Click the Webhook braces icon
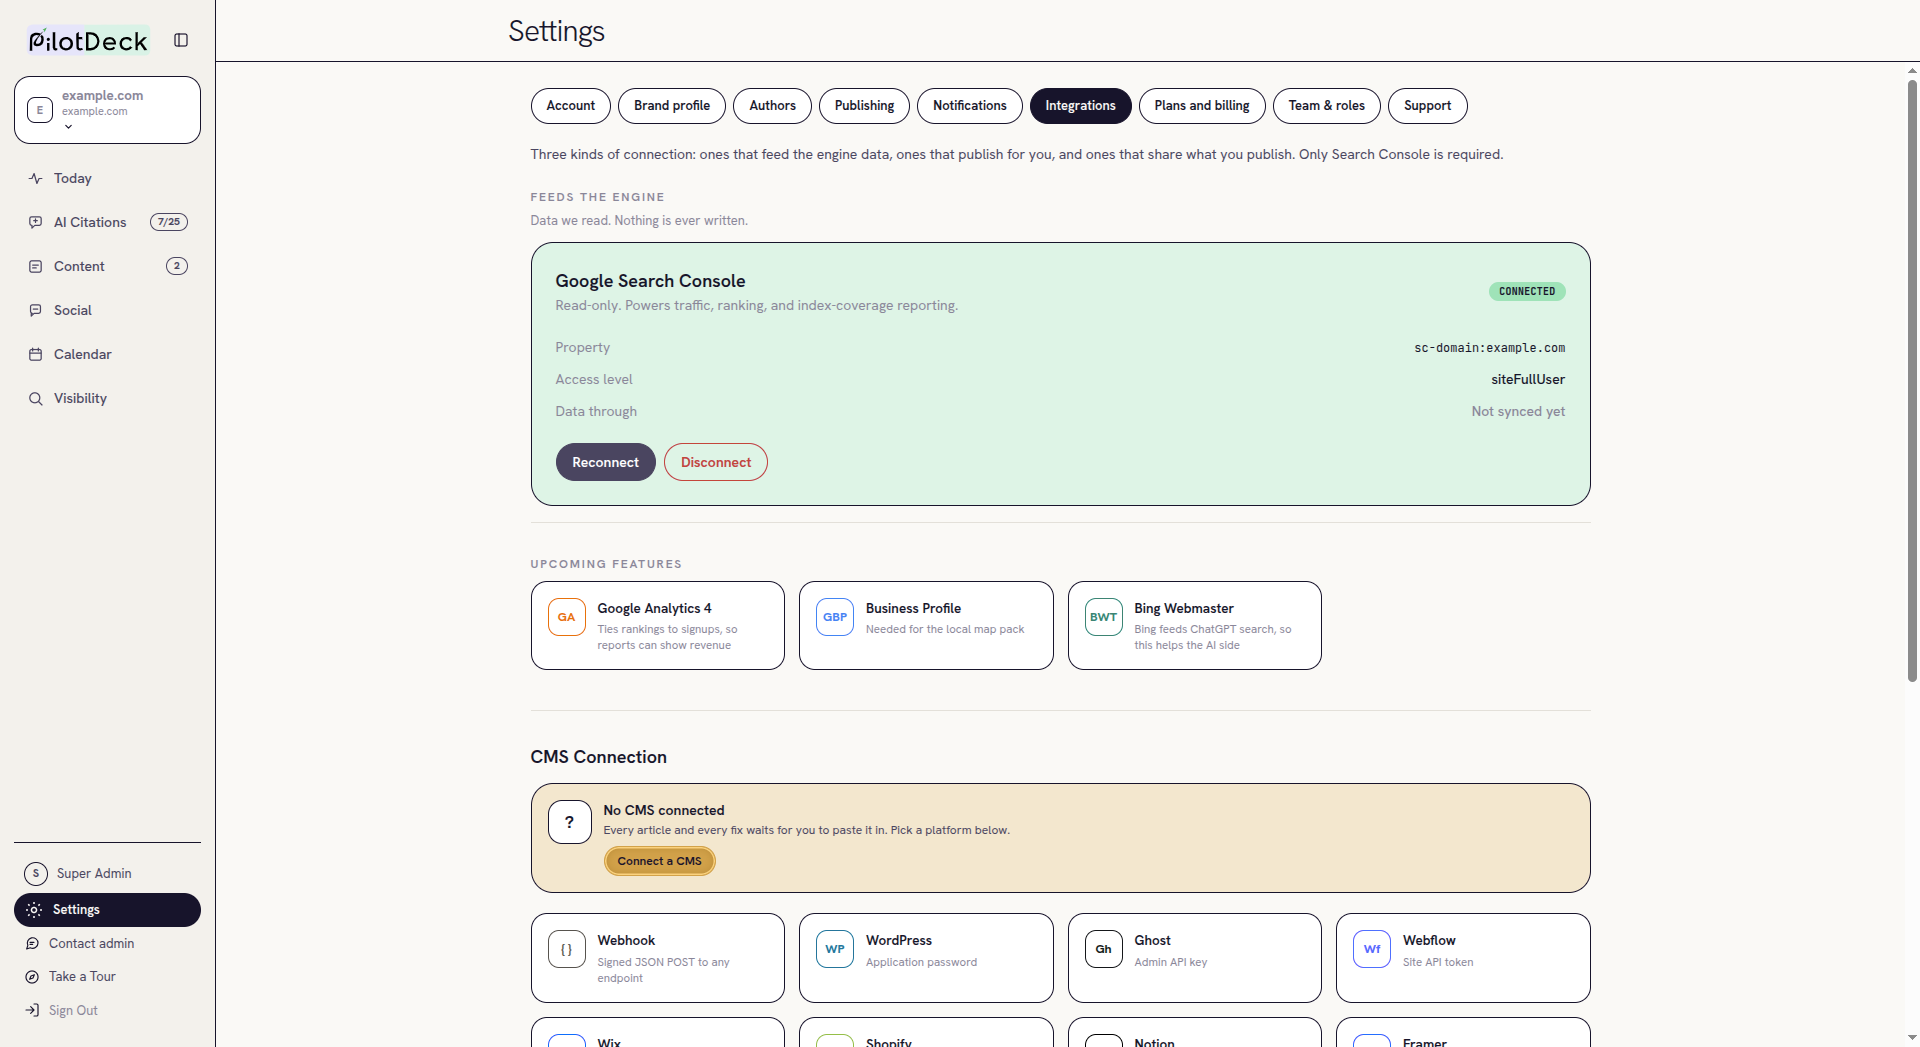The width and height of the screenshot is (1920, 1047). click(567, 949)
